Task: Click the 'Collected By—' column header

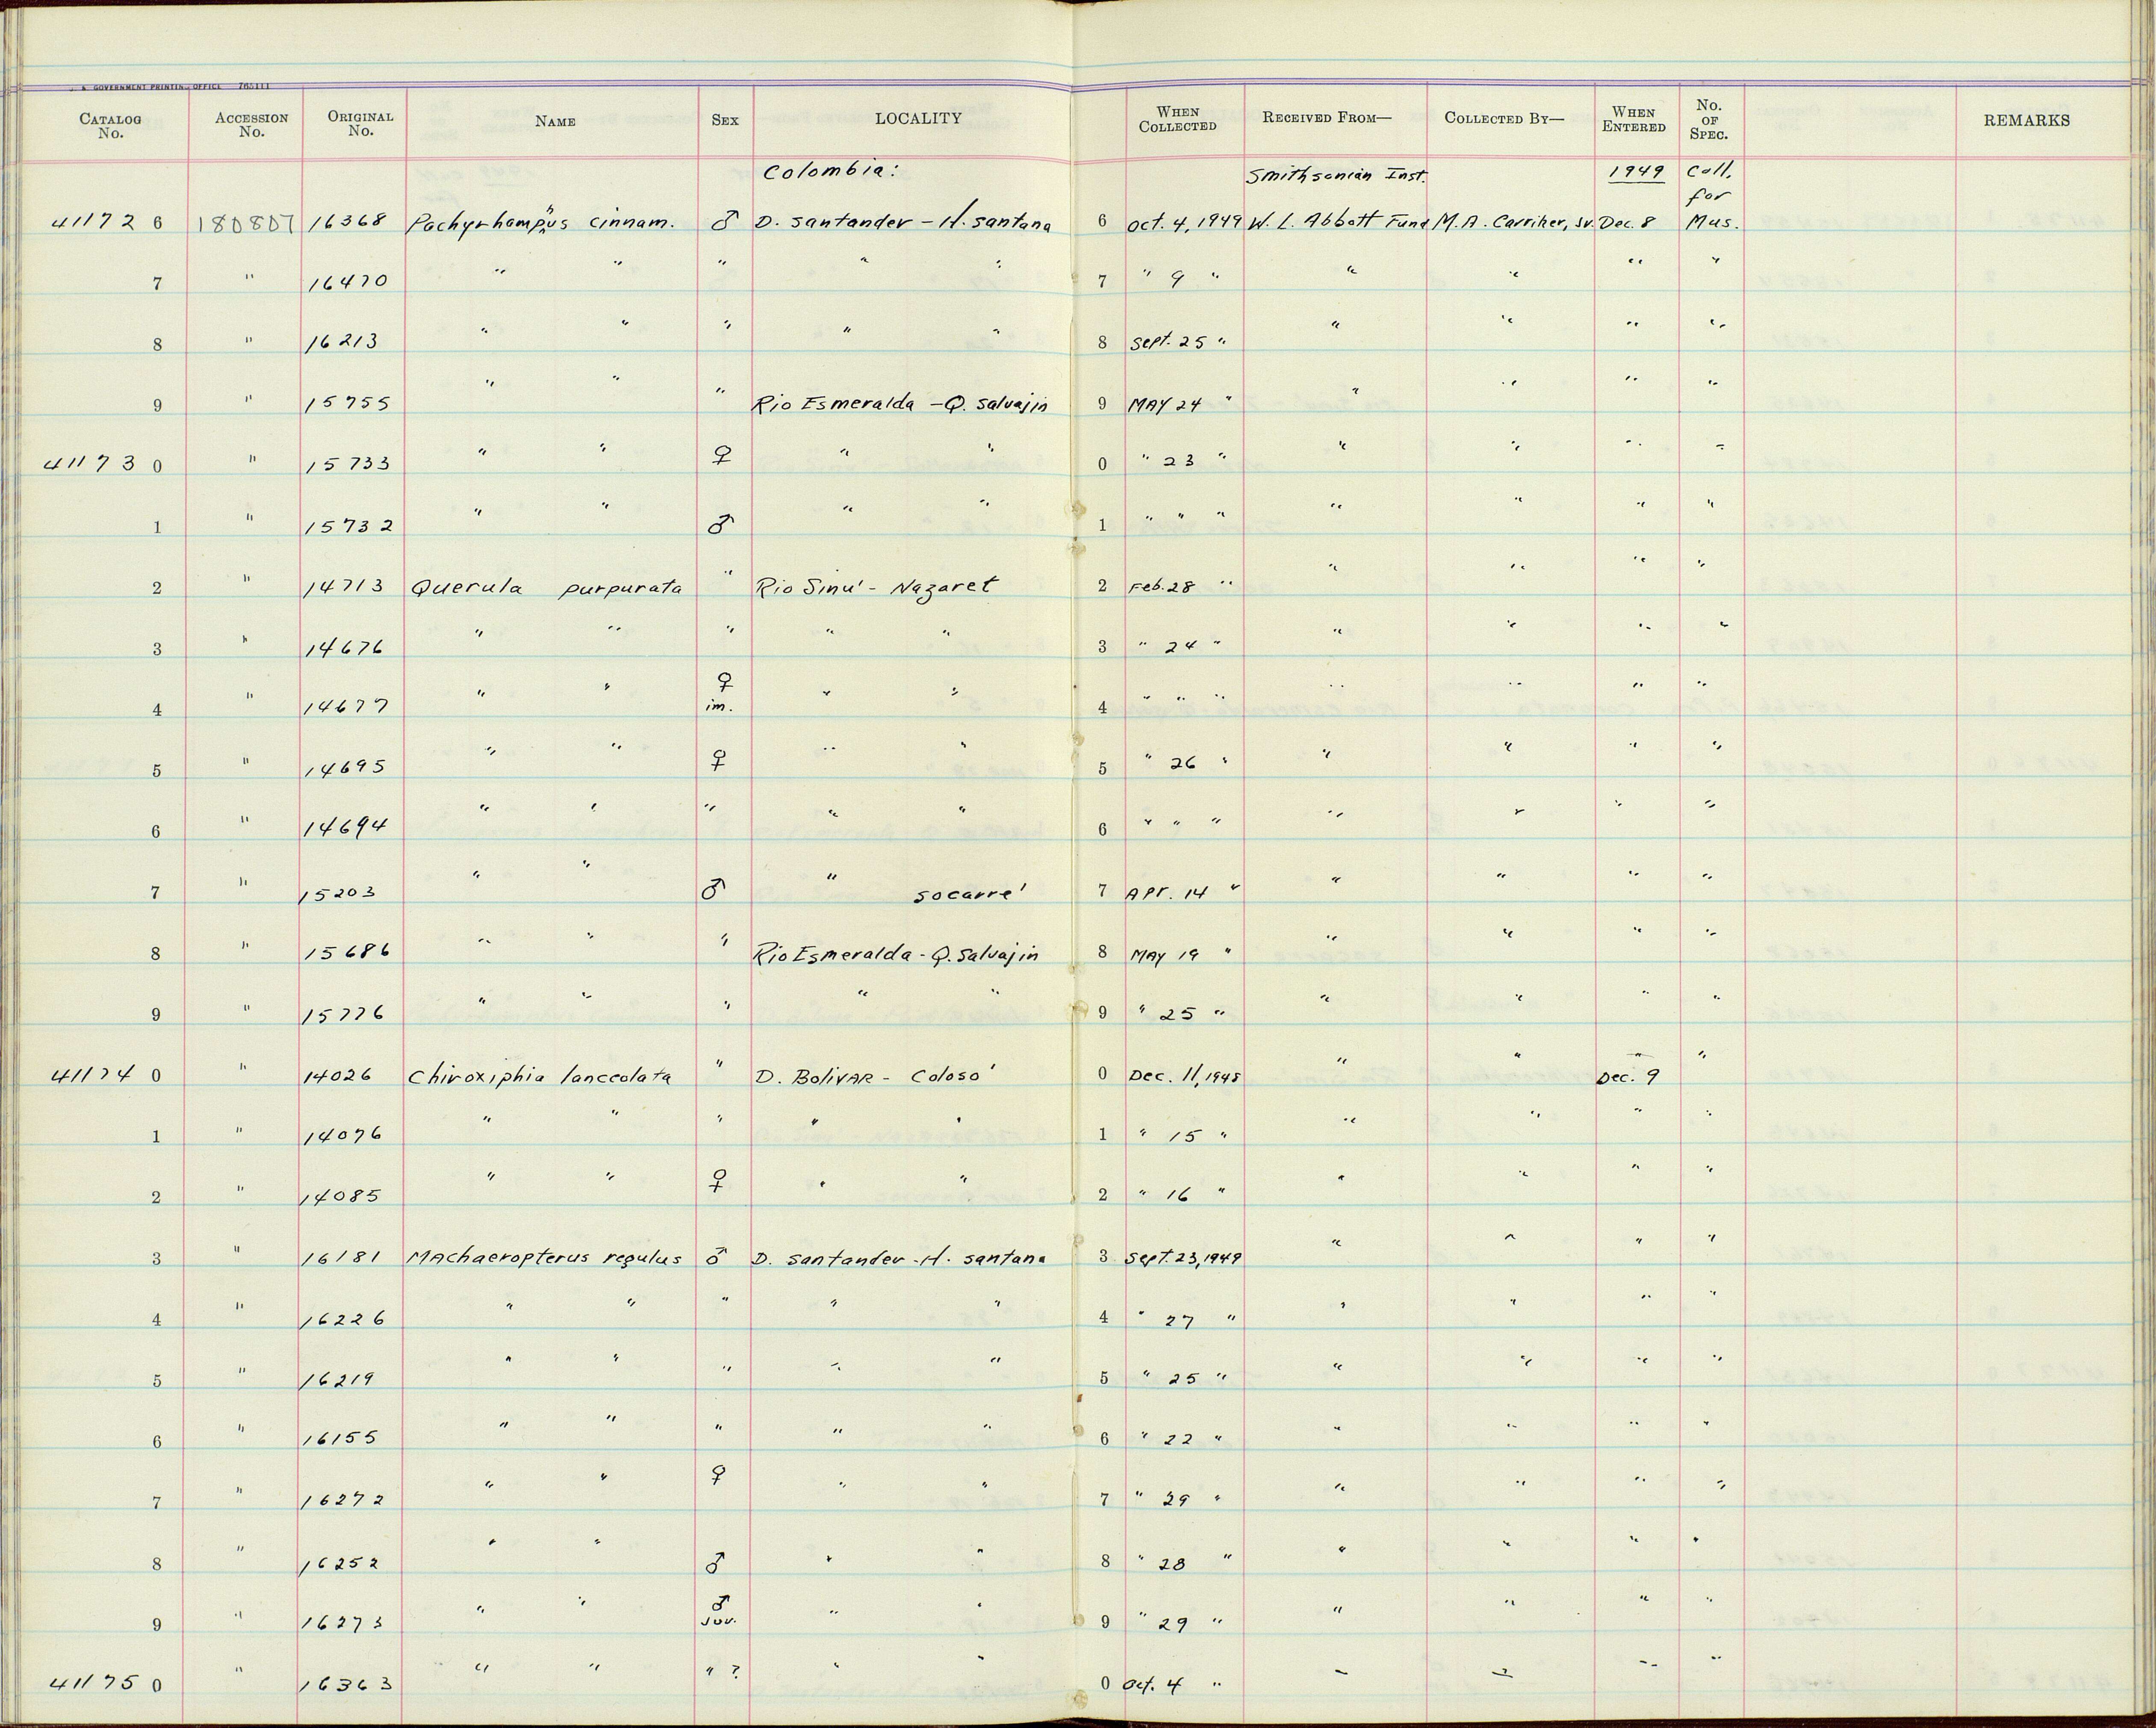Action: (x=1503, y=118)
